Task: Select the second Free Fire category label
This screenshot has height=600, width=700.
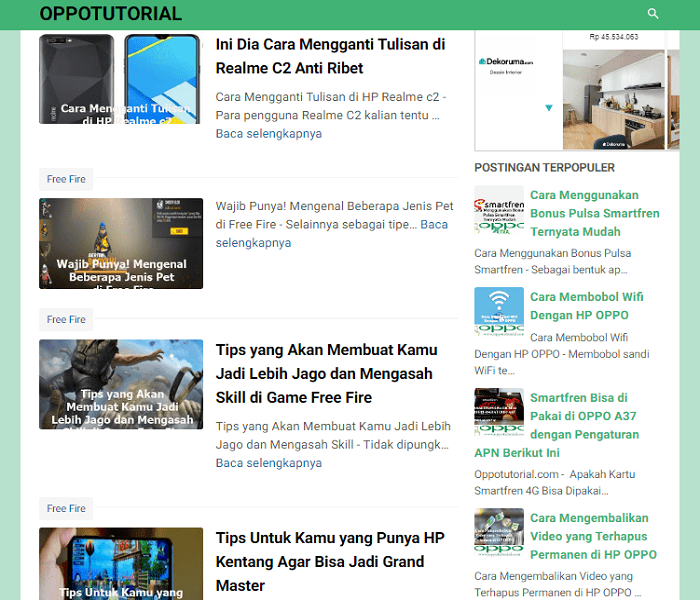Action: pyautogui.click(x=66, y=319)
